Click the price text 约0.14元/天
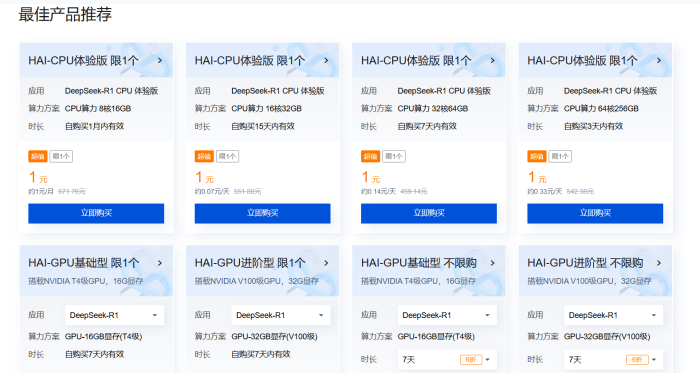Viewport: 700px width, 373px height. tap(379, 191)
